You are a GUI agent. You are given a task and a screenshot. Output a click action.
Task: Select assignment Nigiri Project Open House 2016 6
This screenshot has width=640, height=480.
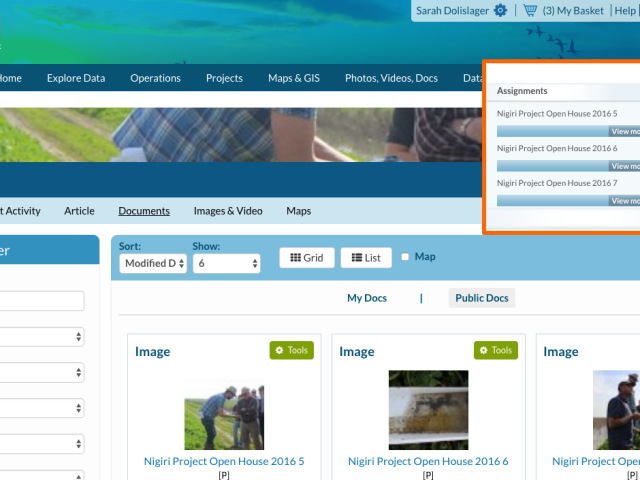[557, 148]
